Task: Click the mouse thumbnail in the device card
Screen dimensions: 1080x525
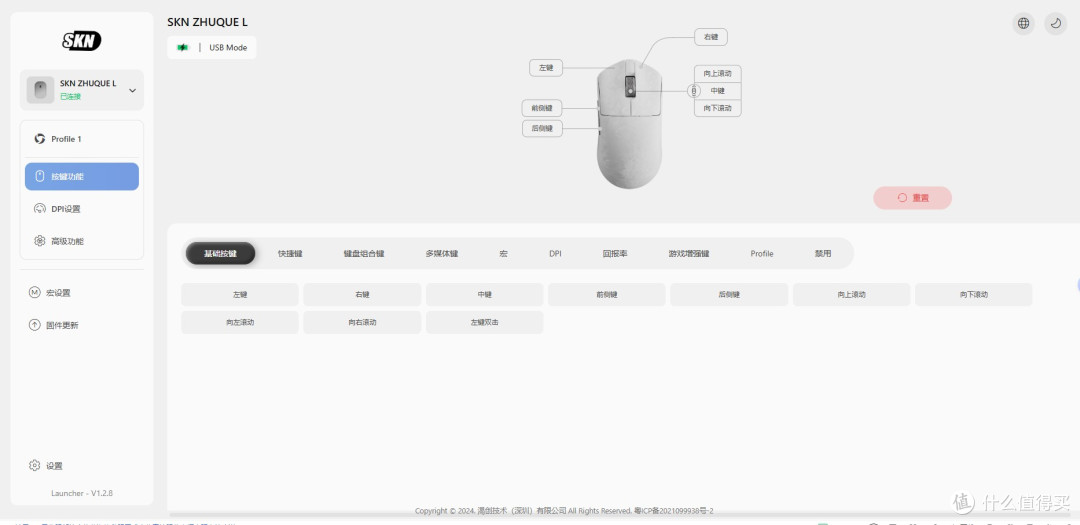Action: (40, 90)
